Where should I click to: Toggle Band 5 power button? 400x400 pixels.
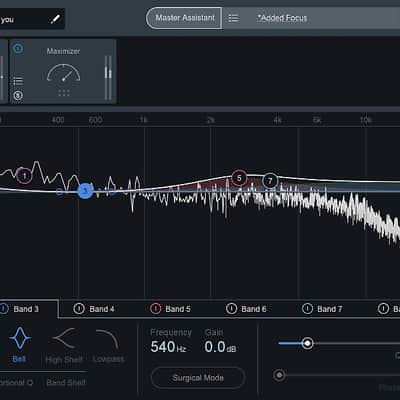(x=155, y=309)
